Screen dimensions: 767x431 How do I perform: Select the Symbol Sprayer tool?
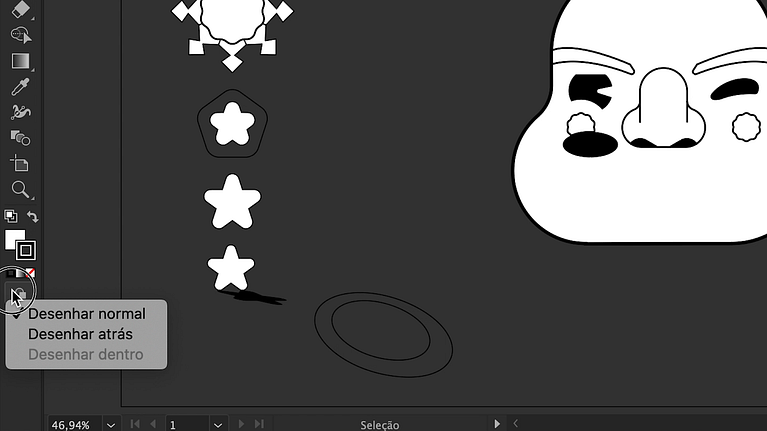[x=20, y=112]
